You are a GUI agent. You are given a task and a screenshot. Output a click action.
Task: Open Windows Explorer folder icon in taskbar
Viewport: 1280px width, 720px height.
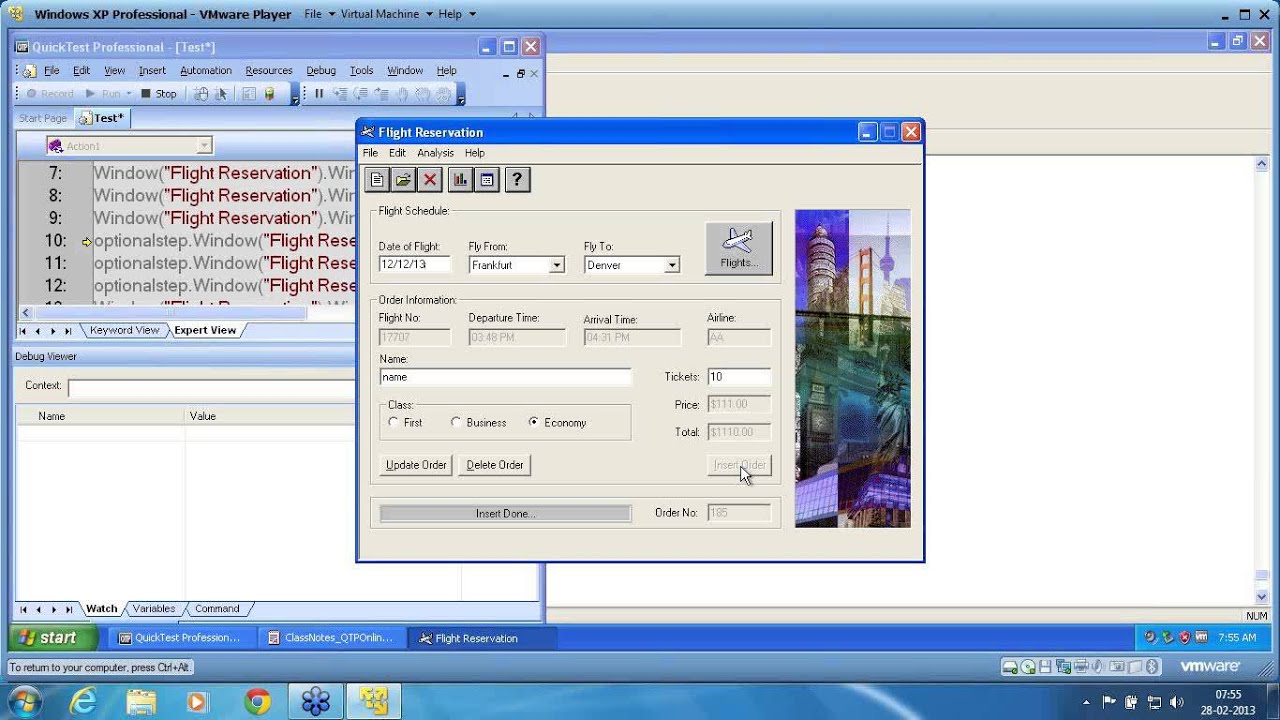[x=141, y=702]
